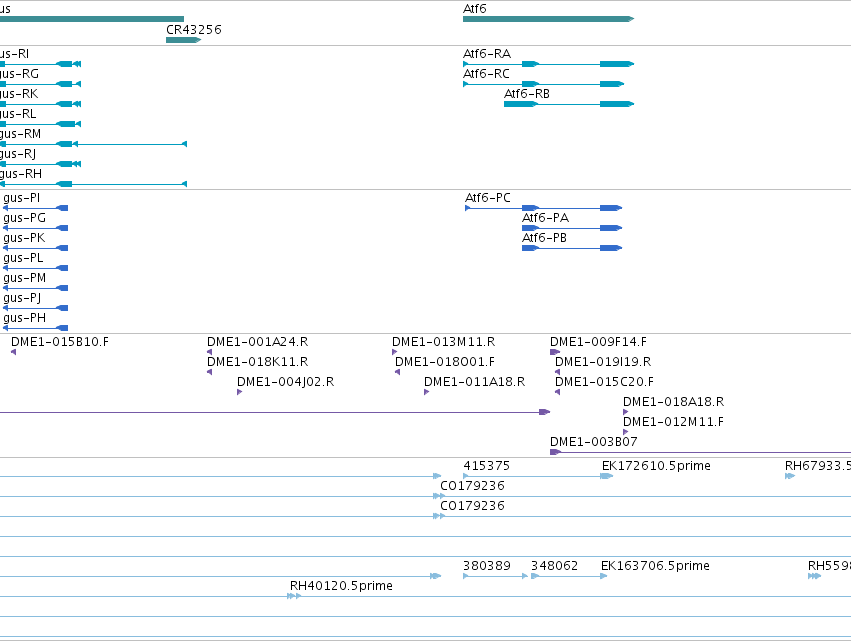This screenshot has height=641, width=851.
Task: Open the Atf6-RC transcript feature
Action: click(543, 84)
